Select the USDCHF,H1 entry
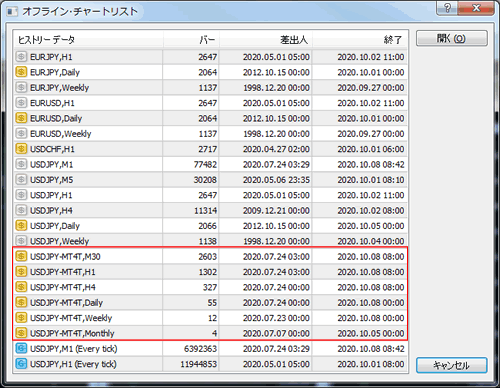500x388 pixels. [x=52, y=149]
